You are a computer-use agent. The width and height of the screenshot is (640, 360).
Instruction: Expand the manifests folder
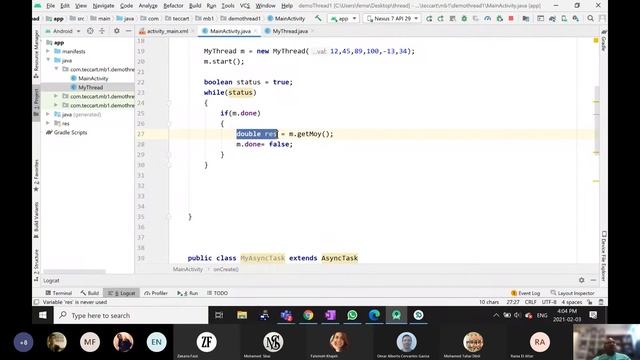(x=48, y=51)
